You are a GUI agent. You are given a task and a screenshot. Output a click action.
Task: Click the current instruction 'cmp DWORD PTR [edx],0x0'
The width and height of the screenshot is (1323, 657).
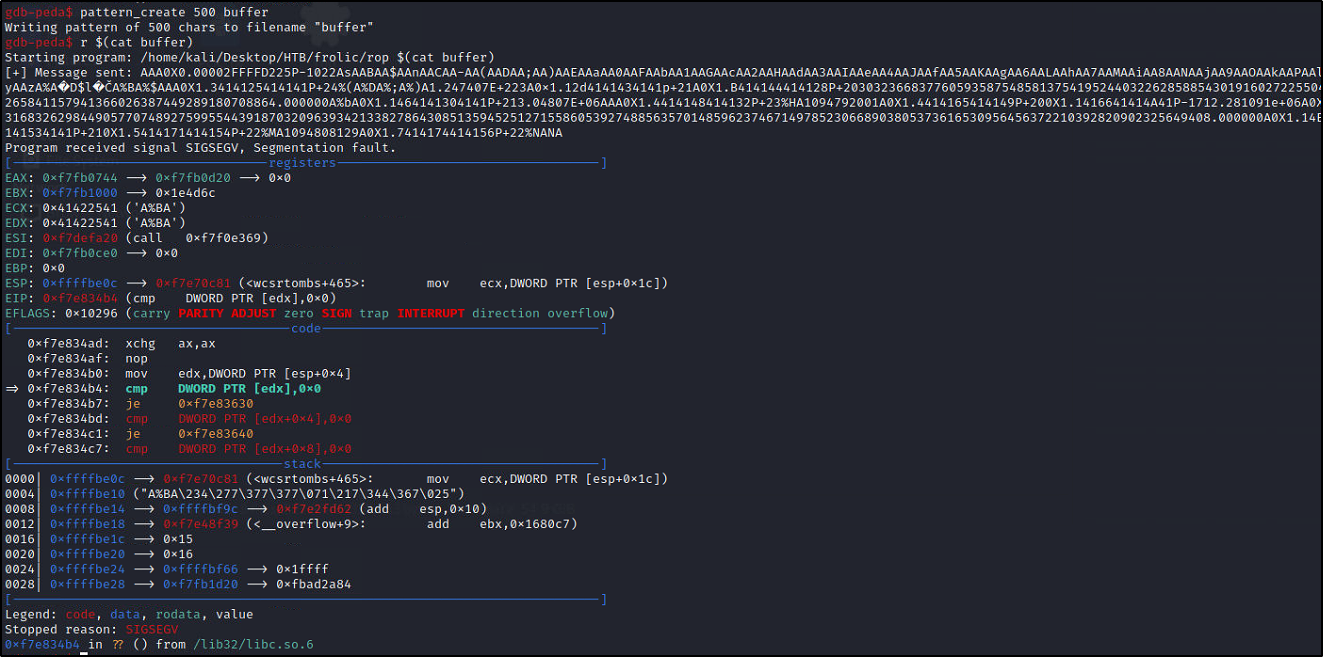coord(173,387)
